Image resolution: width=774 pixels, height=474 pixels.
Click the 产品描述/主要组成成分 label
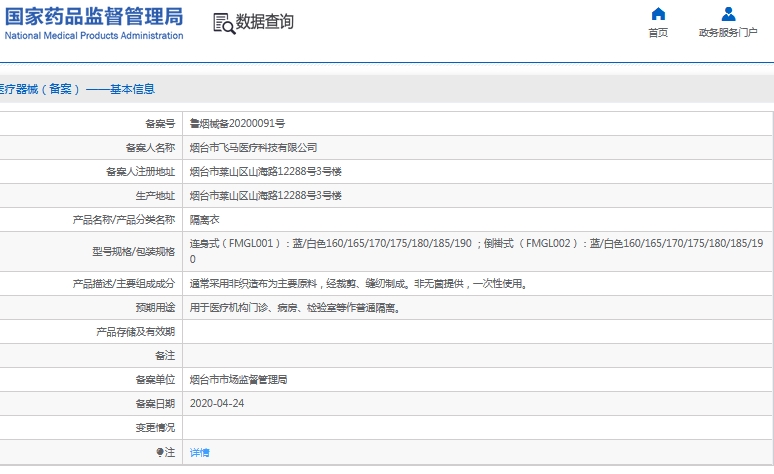(123, 283)
